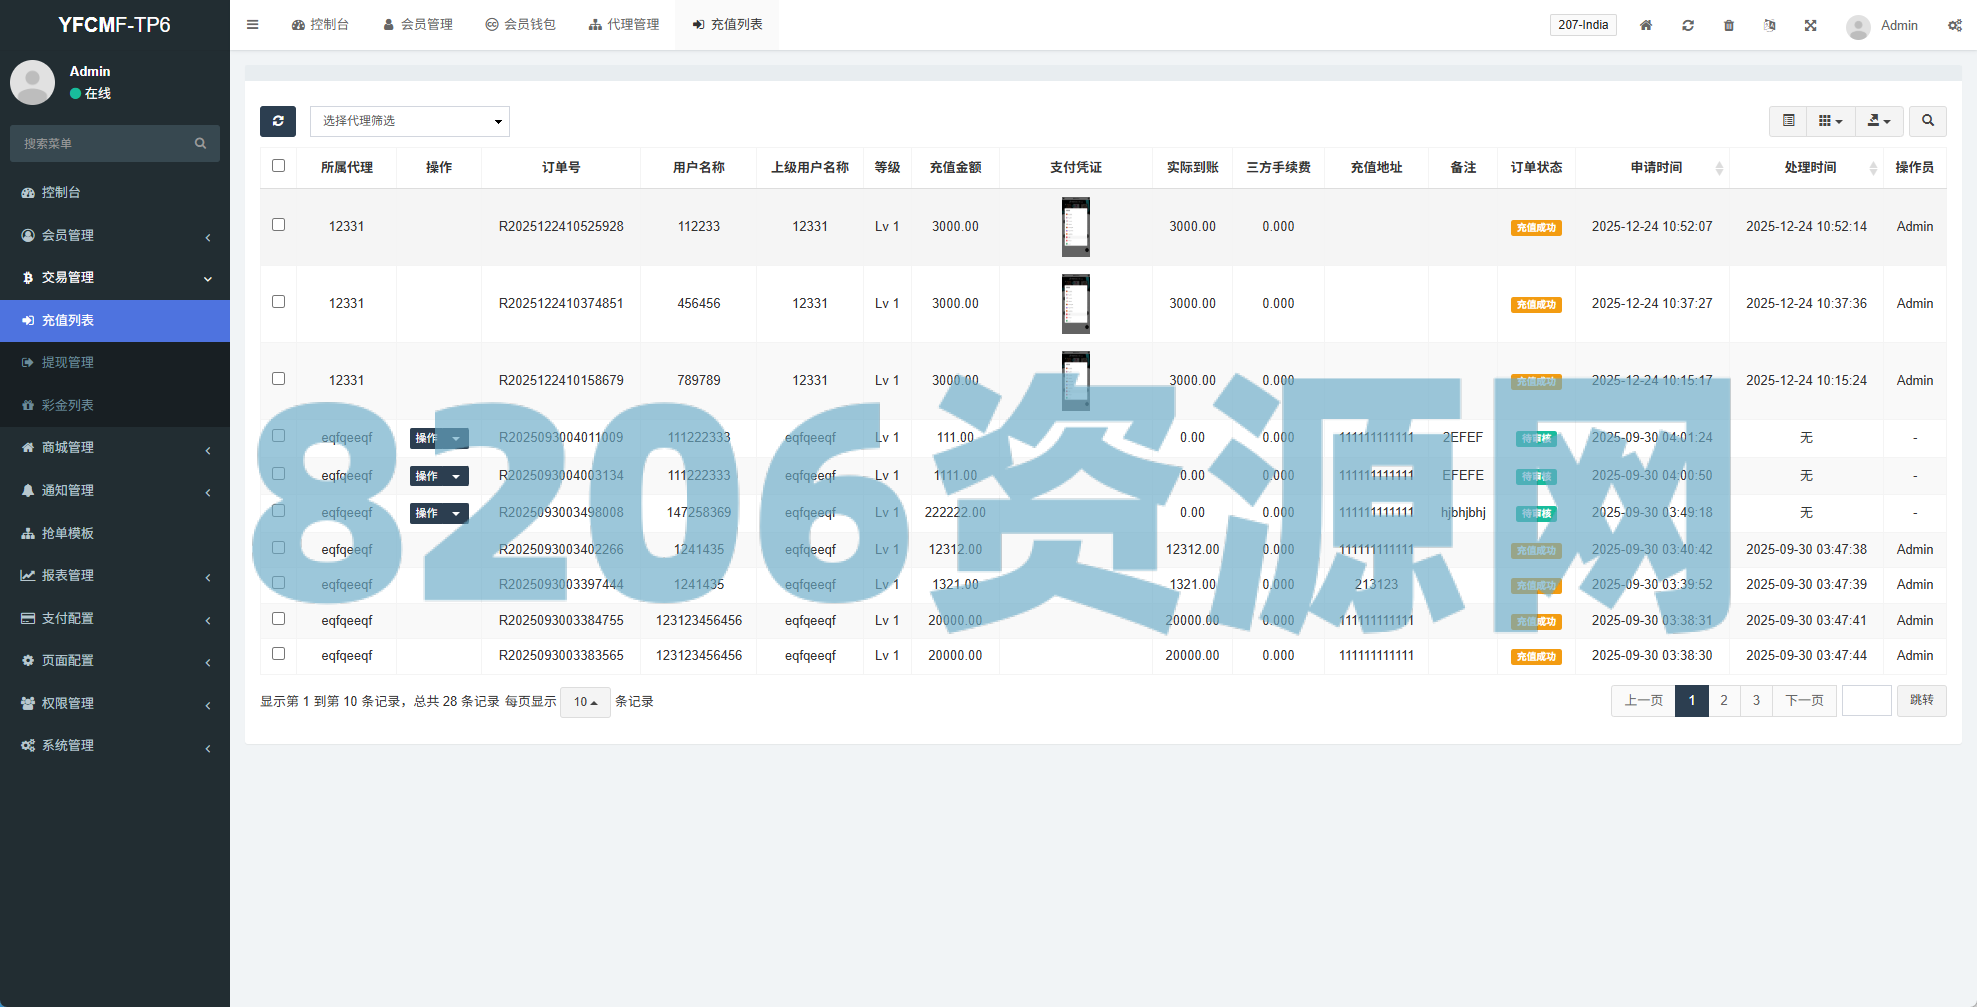This screenshot has height=1007, width=1977.
Task: Click the home icon in top bar
Action: click(1646, 25)
